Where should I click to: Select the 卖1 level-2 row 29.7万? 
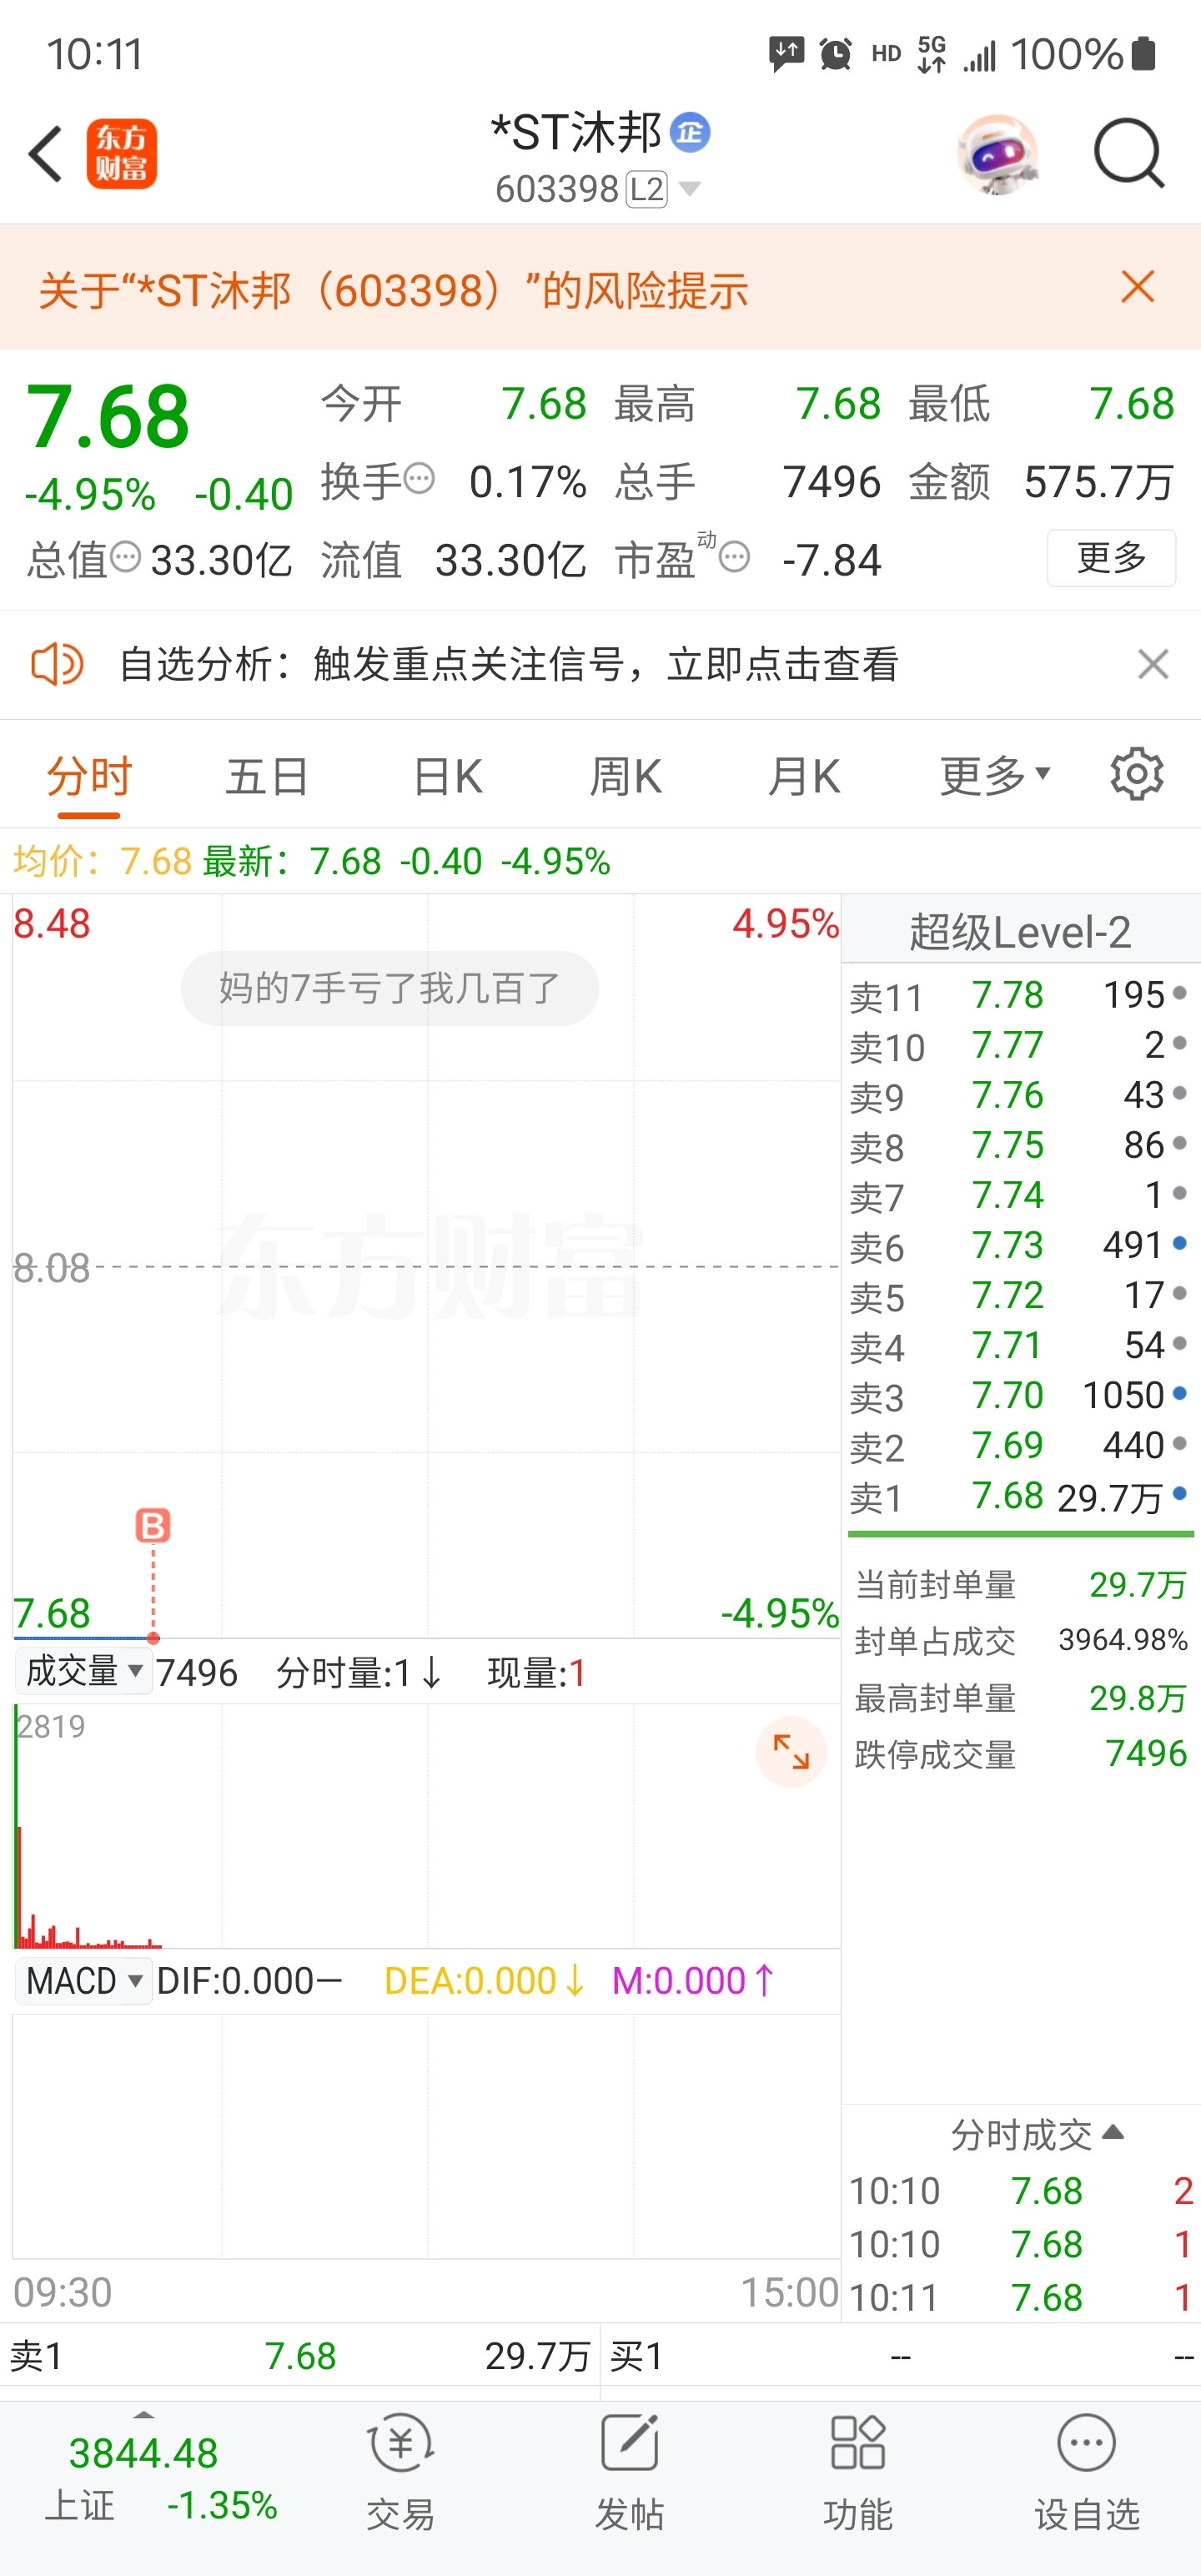click(x=1020, y=1496)
